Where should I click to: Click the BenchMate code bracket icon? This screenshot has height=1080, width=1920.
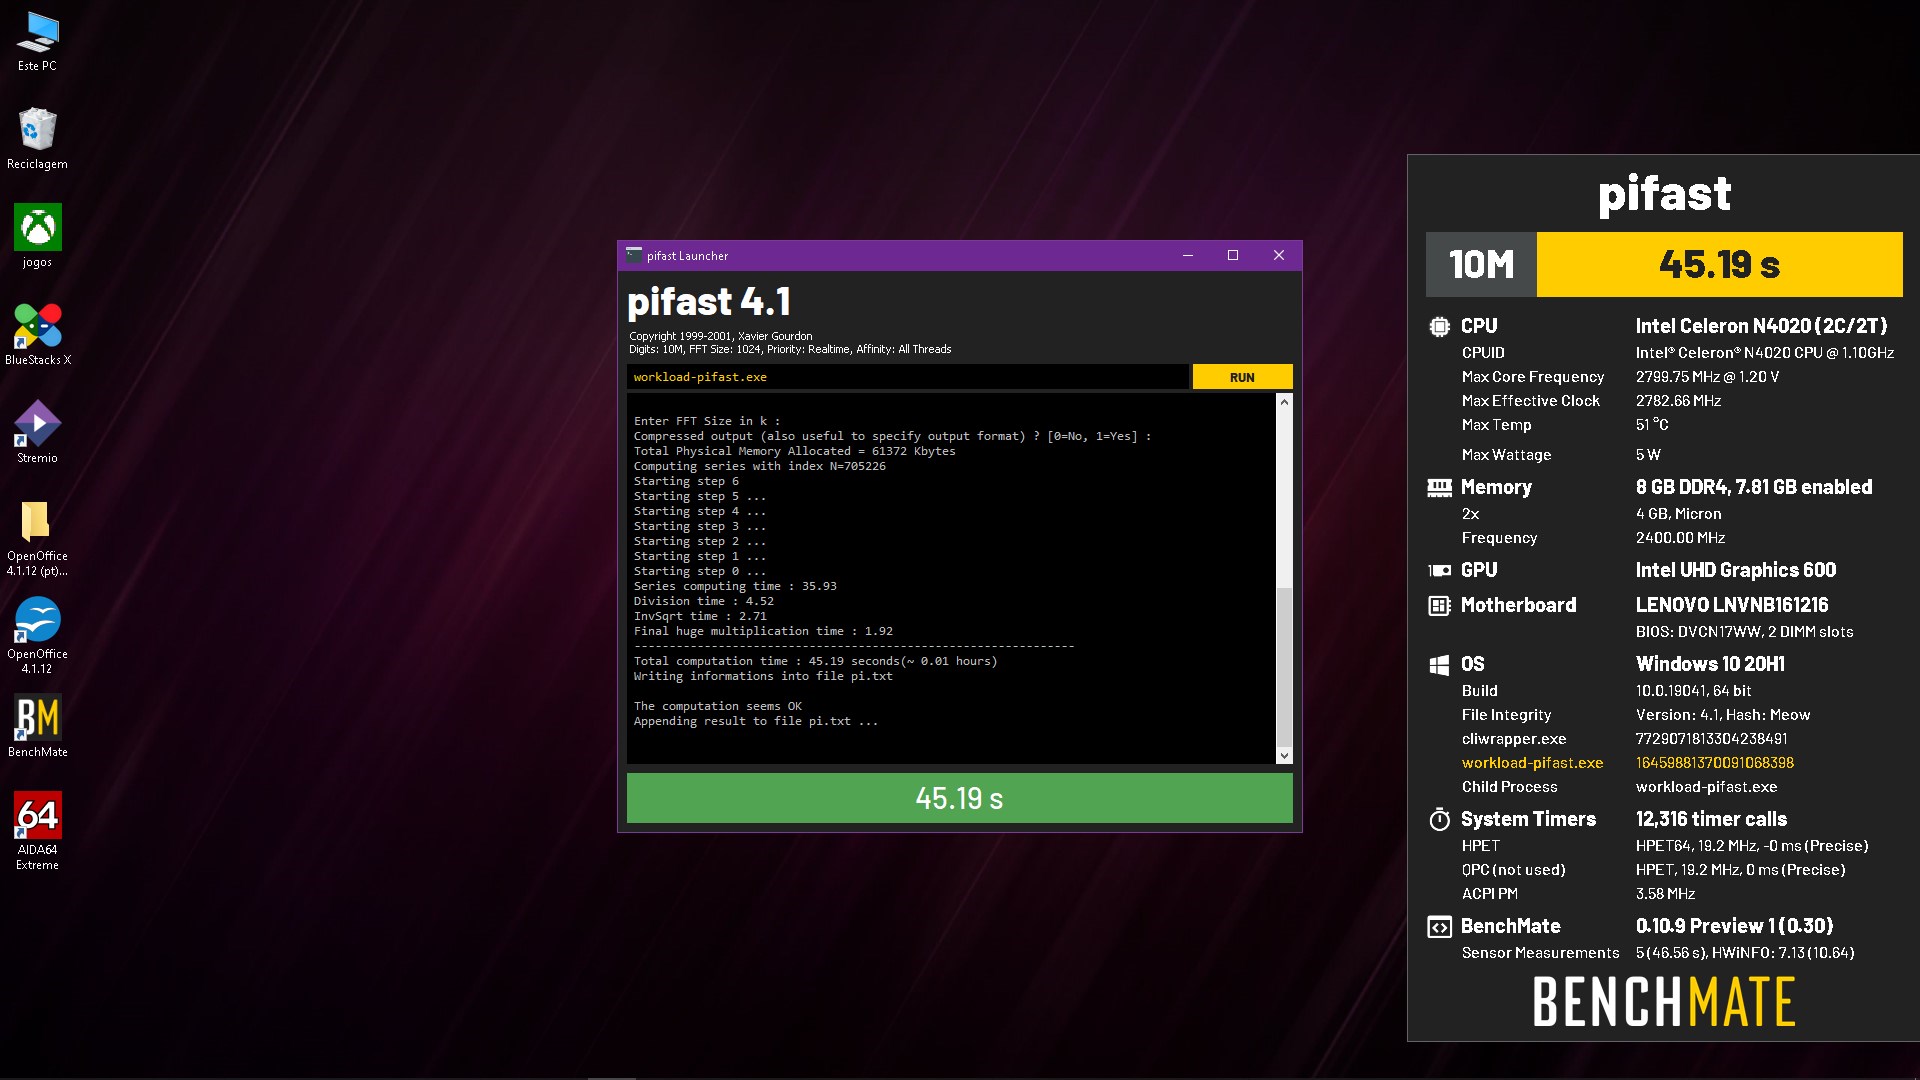click(1439, 927)
